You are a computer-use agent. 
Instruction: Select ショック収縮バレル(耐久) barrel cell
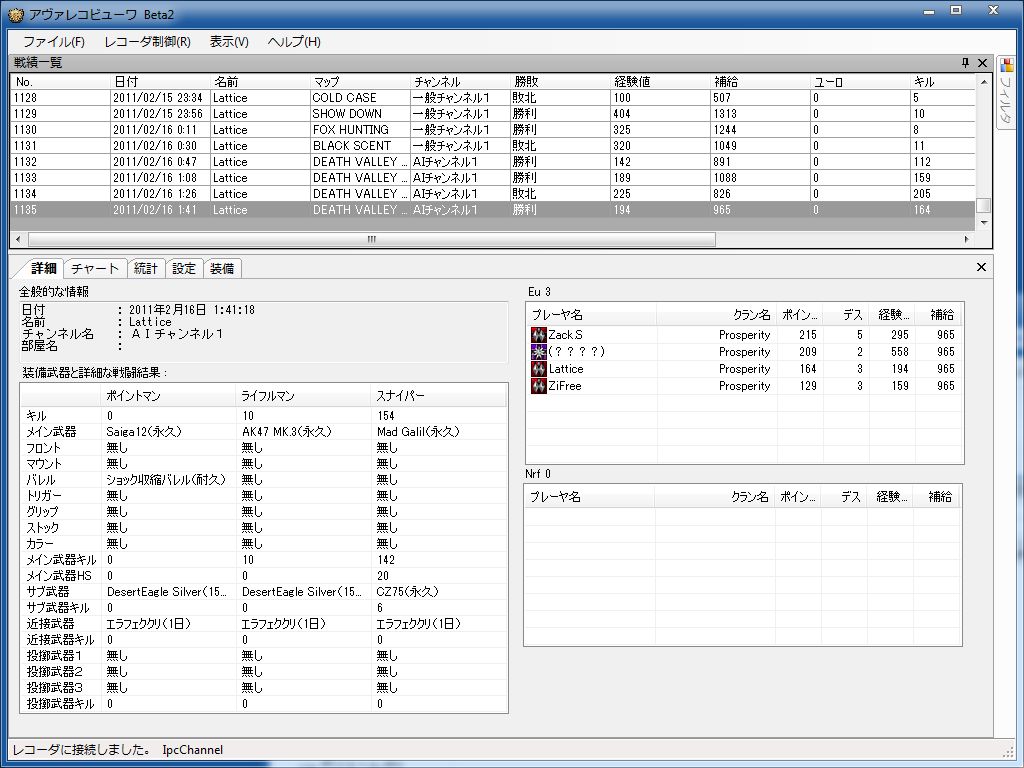(166, 480)
